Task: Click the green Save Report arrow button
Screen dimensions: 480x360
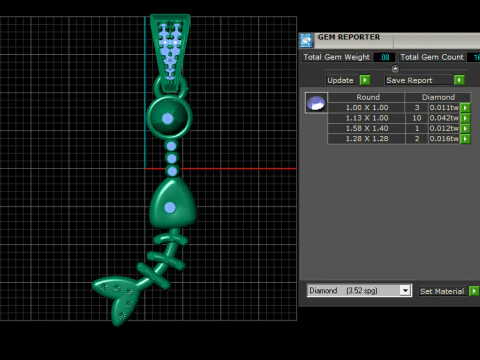Action: click(459, 80)
